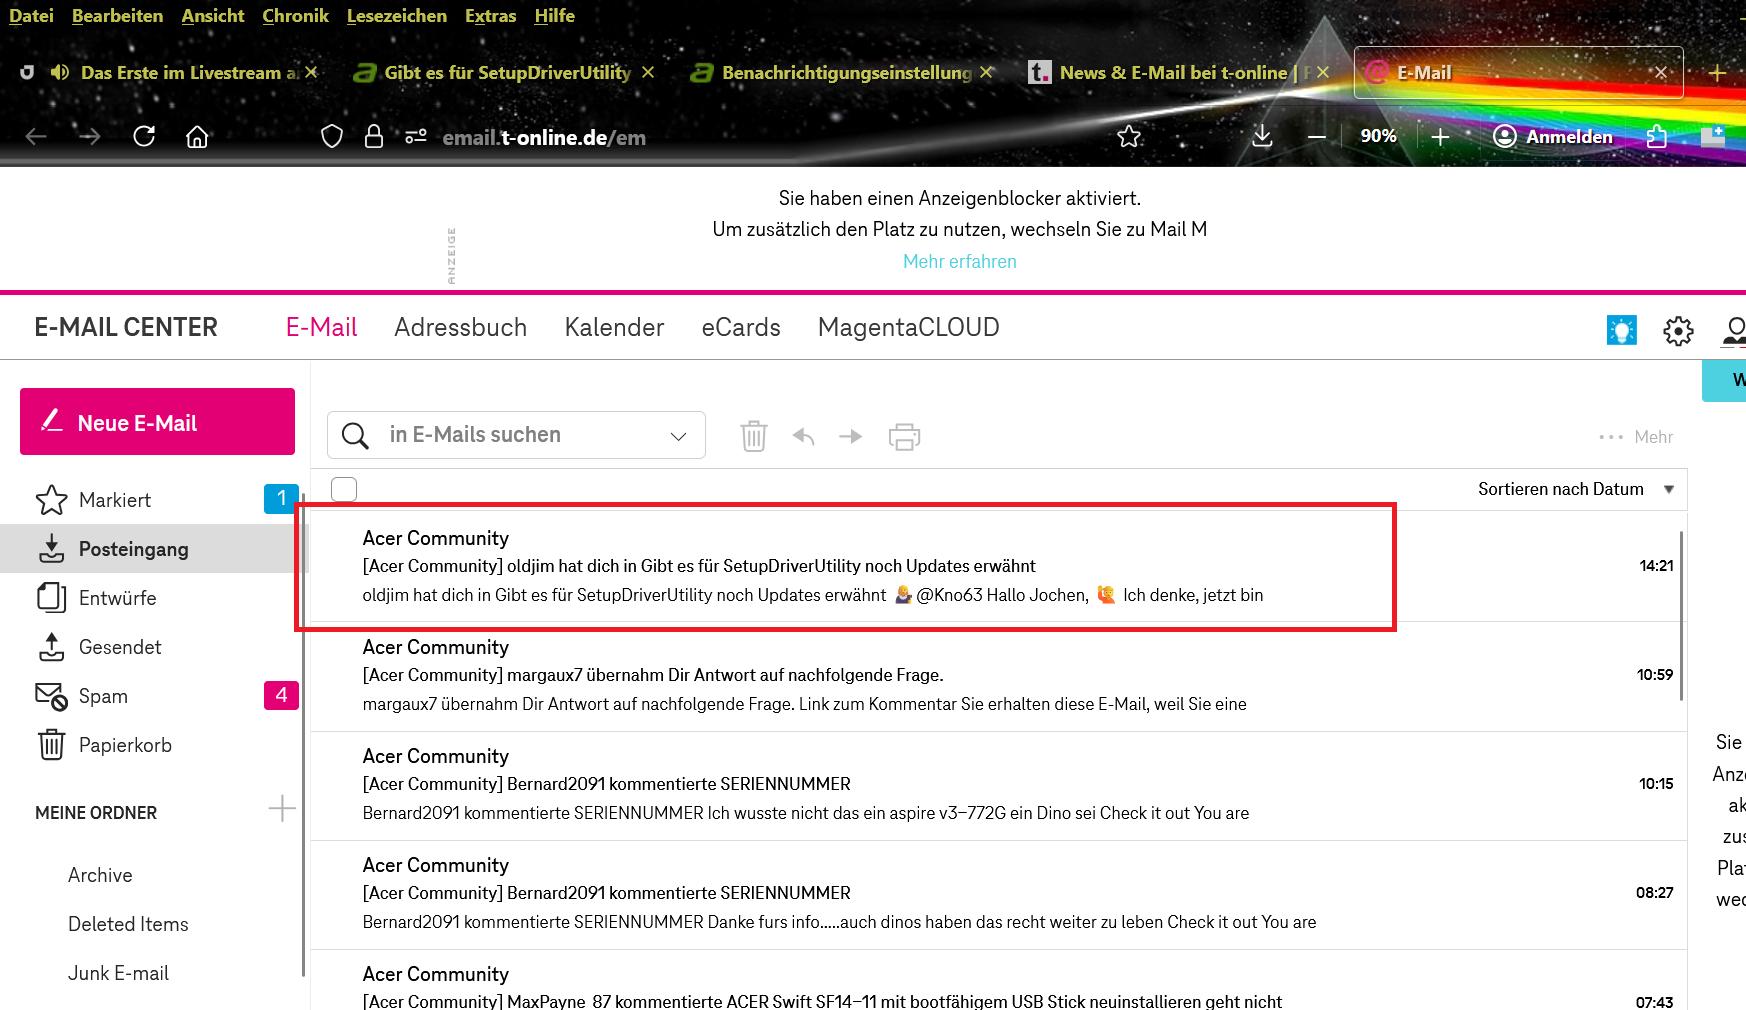Open the site permissions icon
1746x1010 pixels.
[416, 136]
